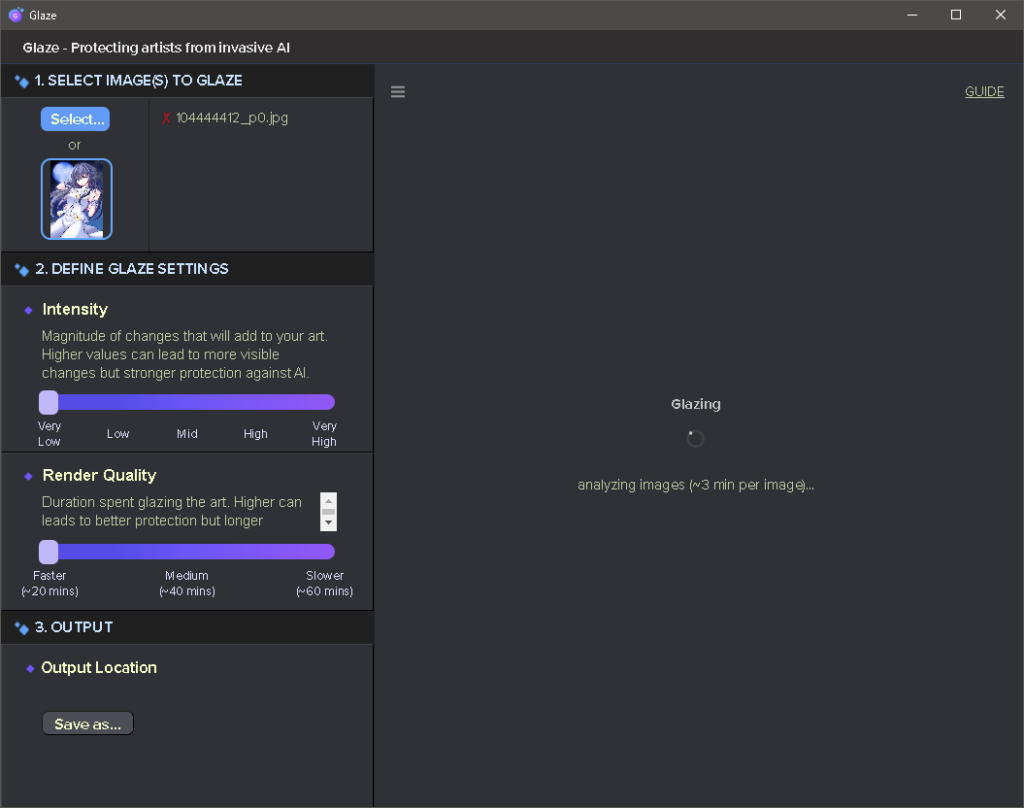Set Intensity to Mid on slider track
The image size is (1024, 808).
coord(187,402)
